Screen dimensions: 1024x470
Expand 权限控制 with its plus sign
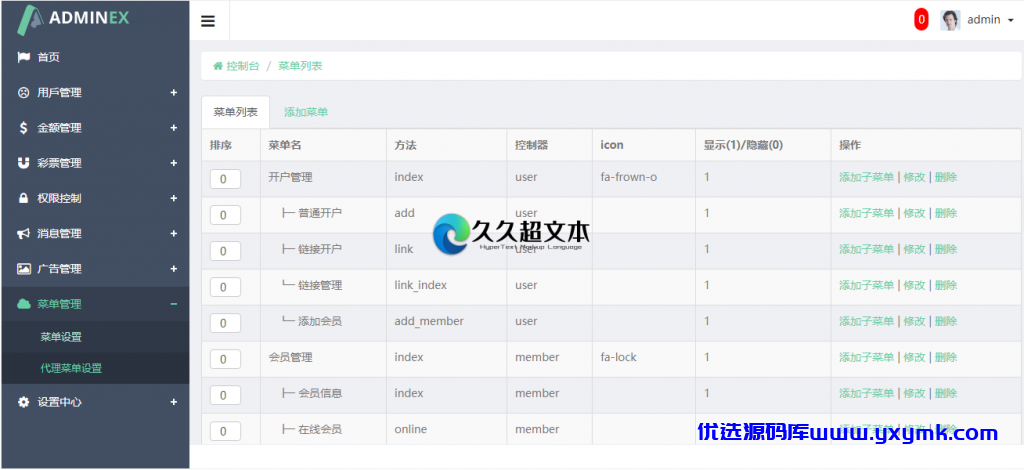tap(174, 198)
